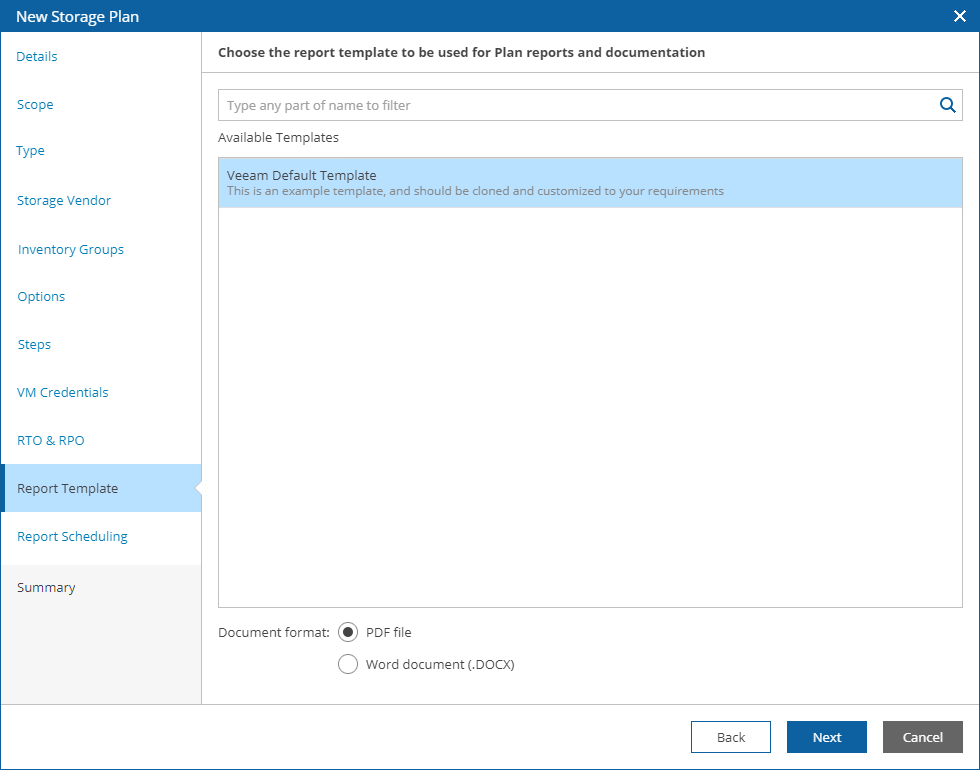Select PDF file document format
The image size is (980, 770).
click(x=348, y=632)
